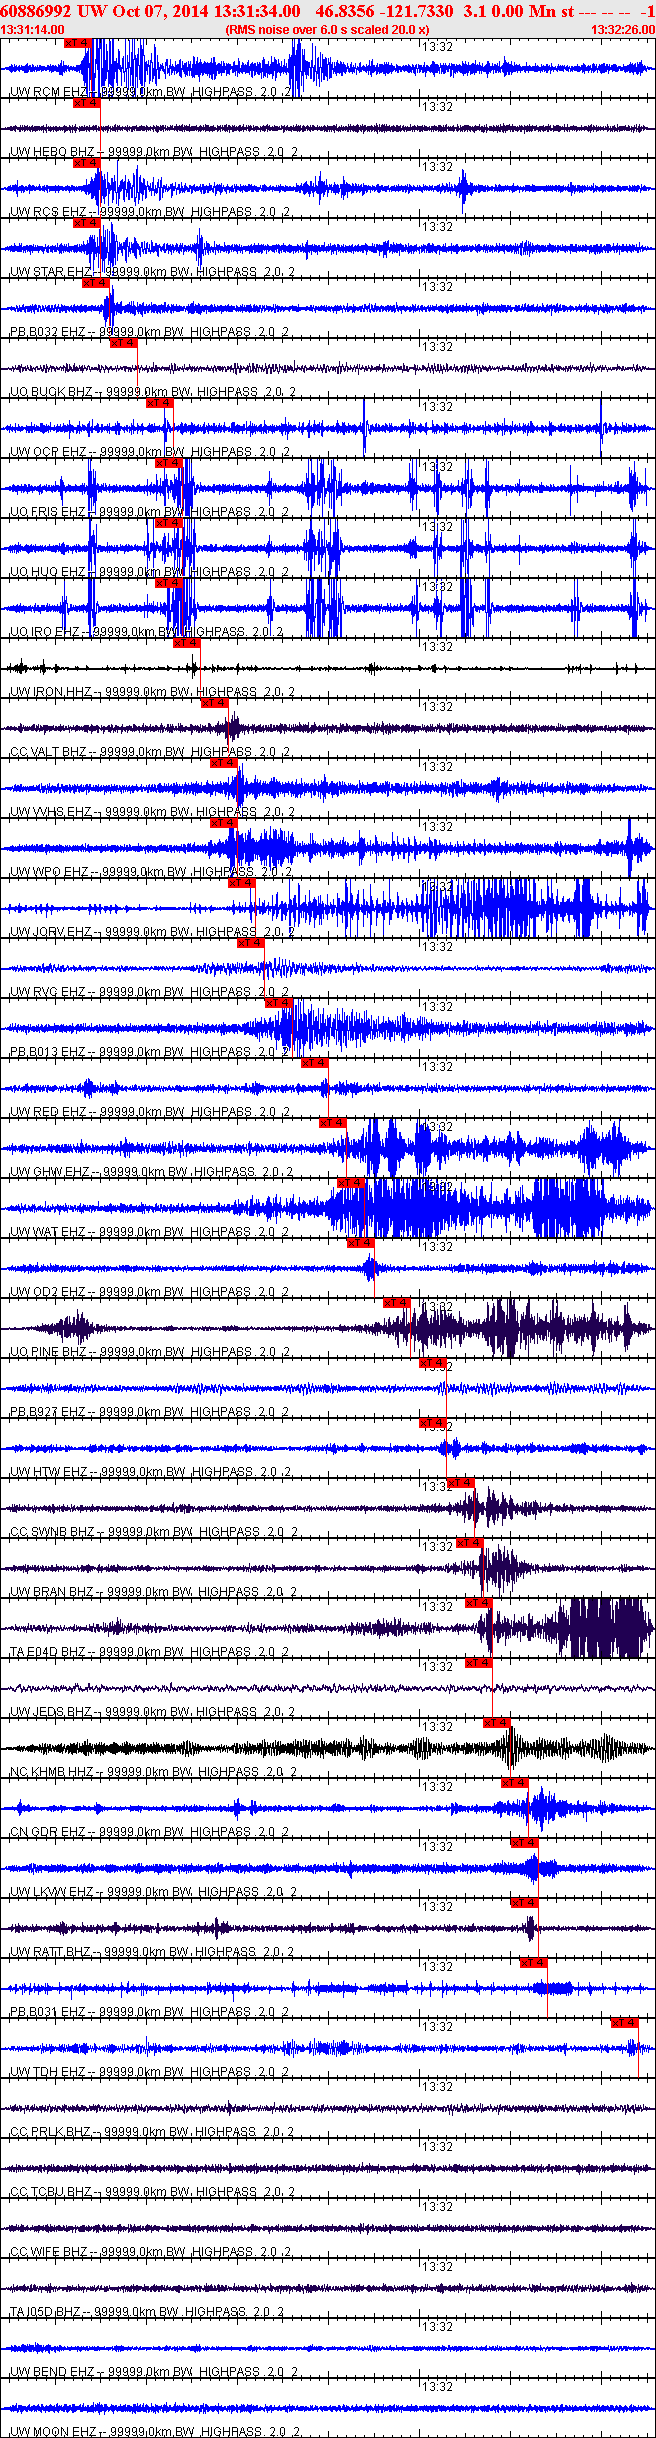Viewport: 656px width, 2438px height.
Task: Click the red pick flag on B927 trace
Action: point(434,1363)
